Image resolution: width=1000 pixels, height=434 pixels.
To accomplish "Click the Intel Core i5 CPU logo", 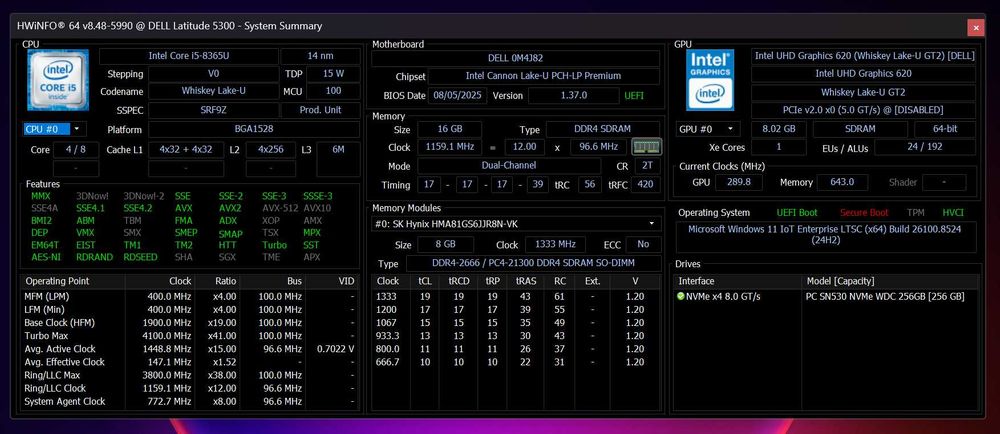I will tap(57, 82).
